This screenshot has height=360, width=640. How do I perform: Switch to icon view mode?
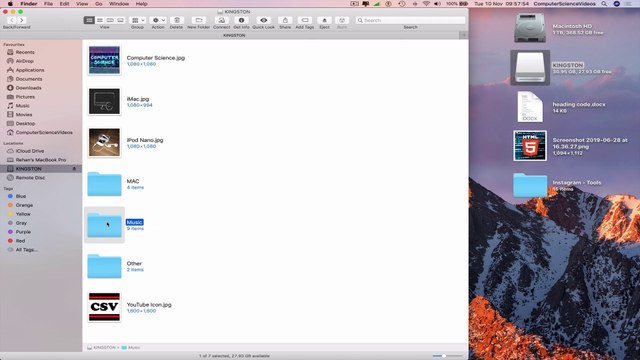coord(89,20)
